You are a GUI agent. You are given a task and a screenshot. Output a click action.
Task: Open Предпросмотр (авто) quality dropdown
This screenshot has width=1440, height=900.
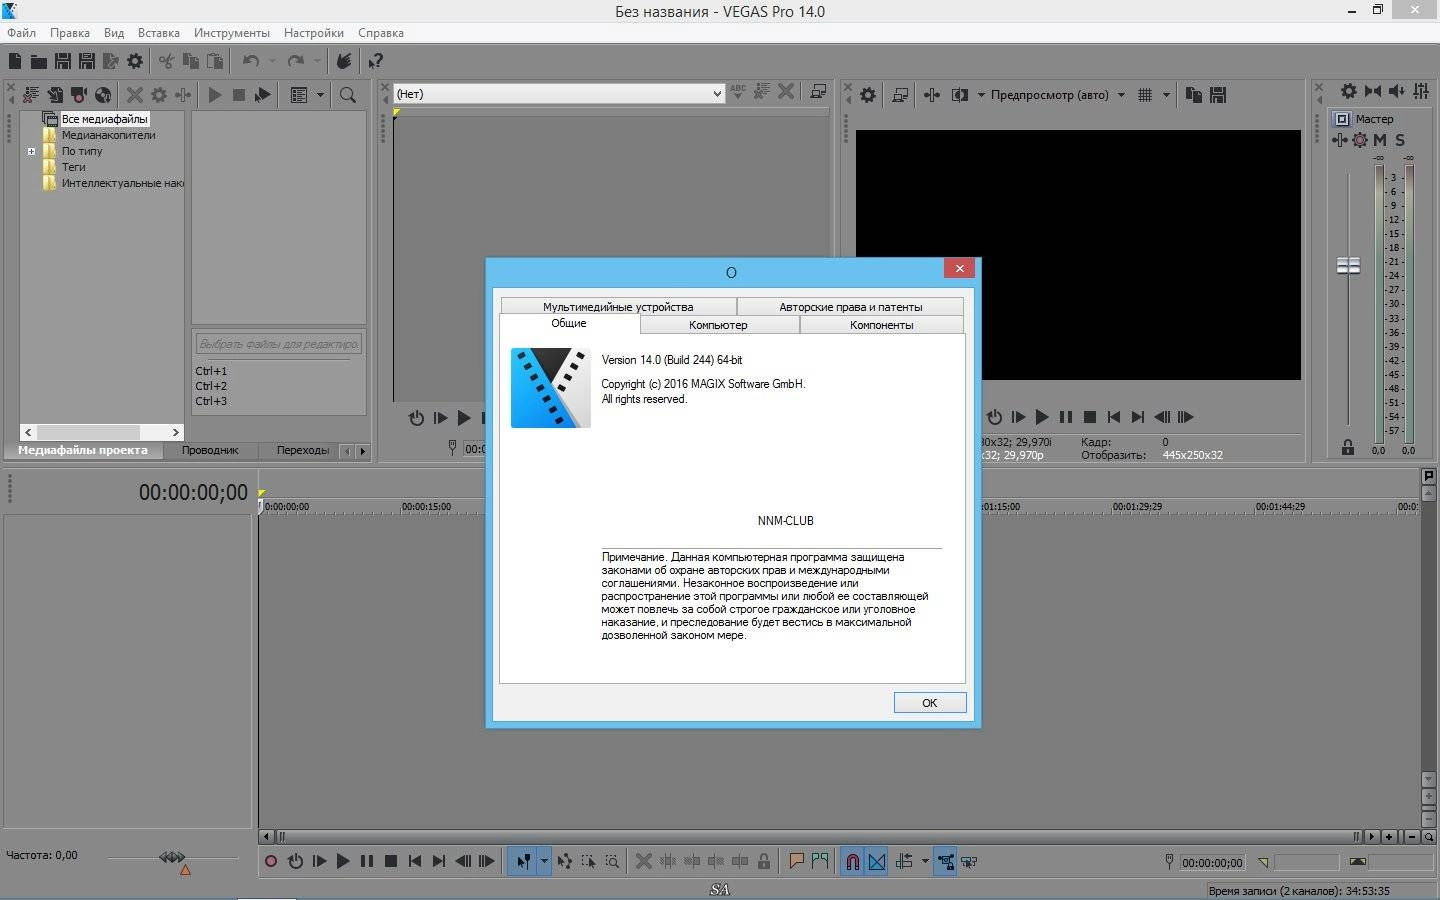1058,95
